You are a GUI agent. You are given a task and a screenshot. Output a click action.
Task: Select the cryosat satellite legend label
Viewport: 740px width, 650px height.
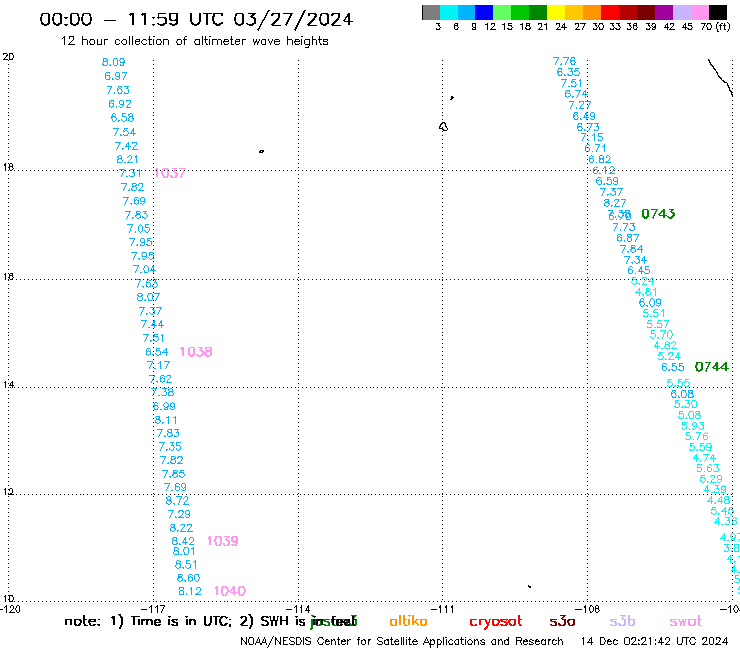(496, 622)
